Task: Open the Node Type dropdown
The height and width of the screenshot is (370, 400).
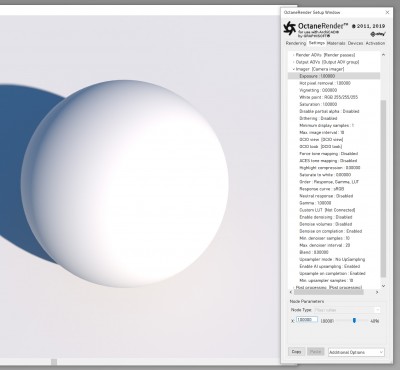Action: click(347, 310)
